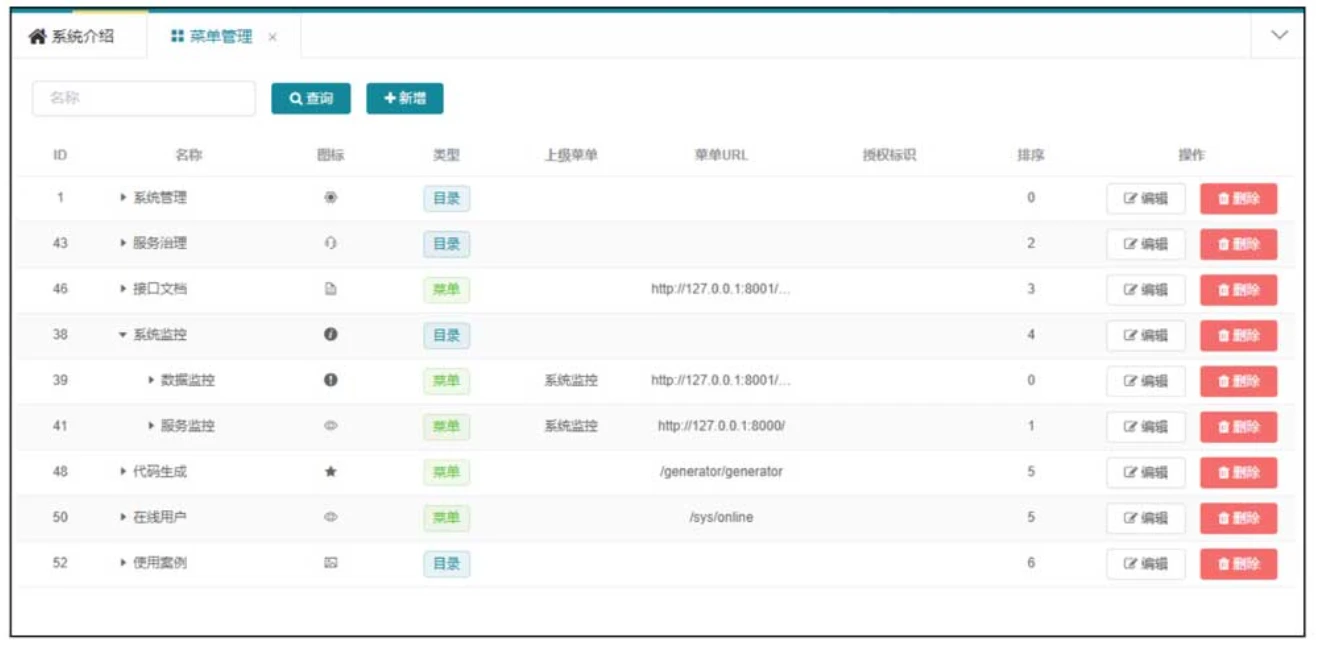
Task: Switch to the 系统介绍 tab
Action: [71, 37]
